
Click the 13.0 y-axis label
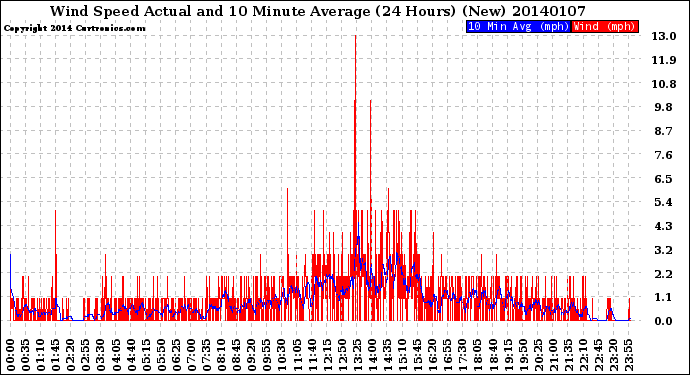(x=664, y=36)
